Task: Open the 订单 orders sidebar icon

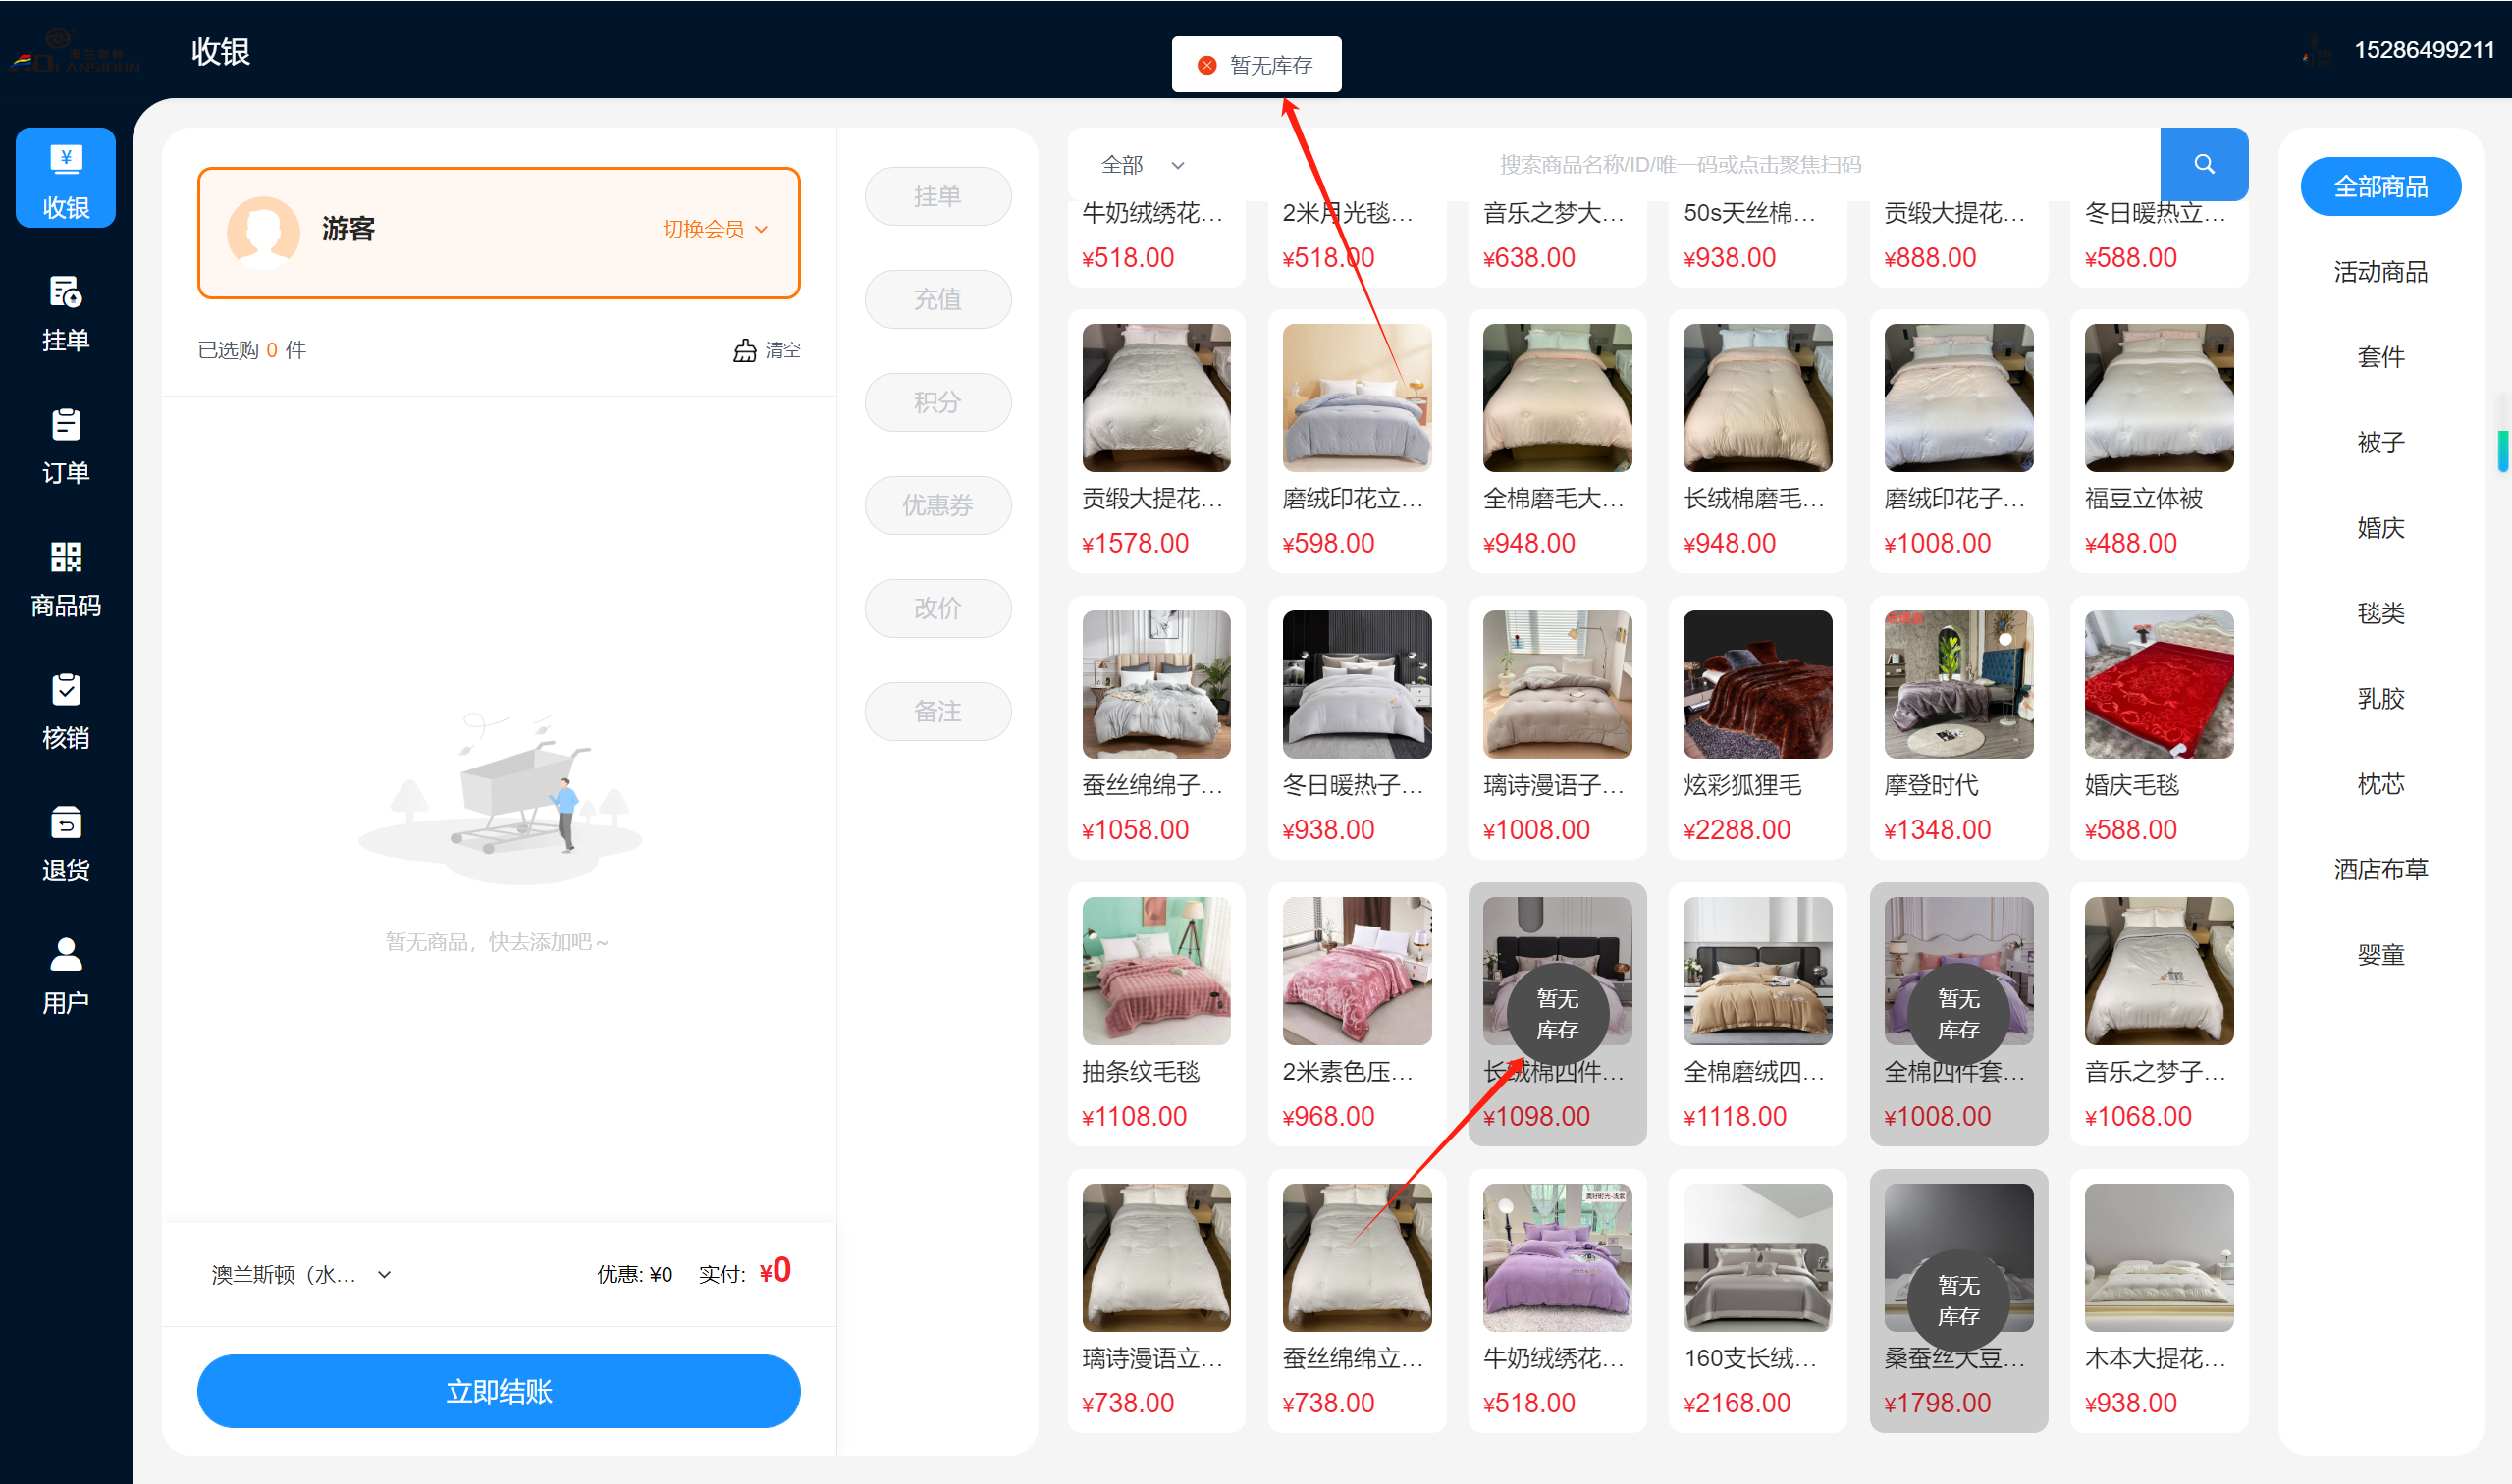Action: click(x=66, y=445)
